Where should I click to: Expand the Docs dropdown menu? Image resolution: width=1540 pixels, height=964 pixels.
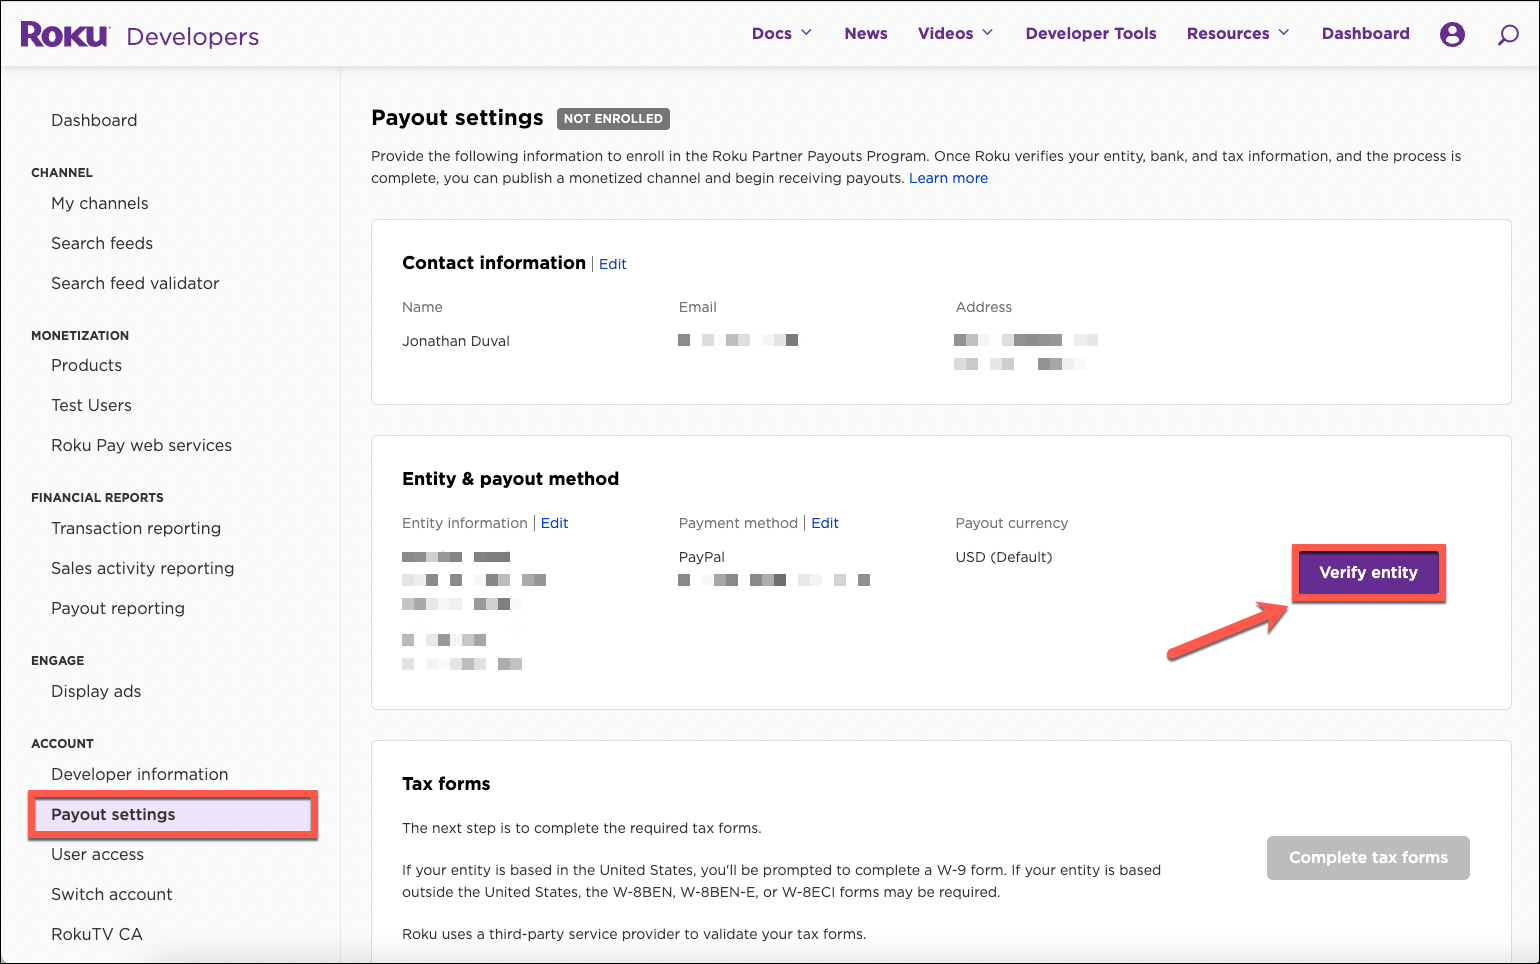pyautogui.click(x=782, y=33)
